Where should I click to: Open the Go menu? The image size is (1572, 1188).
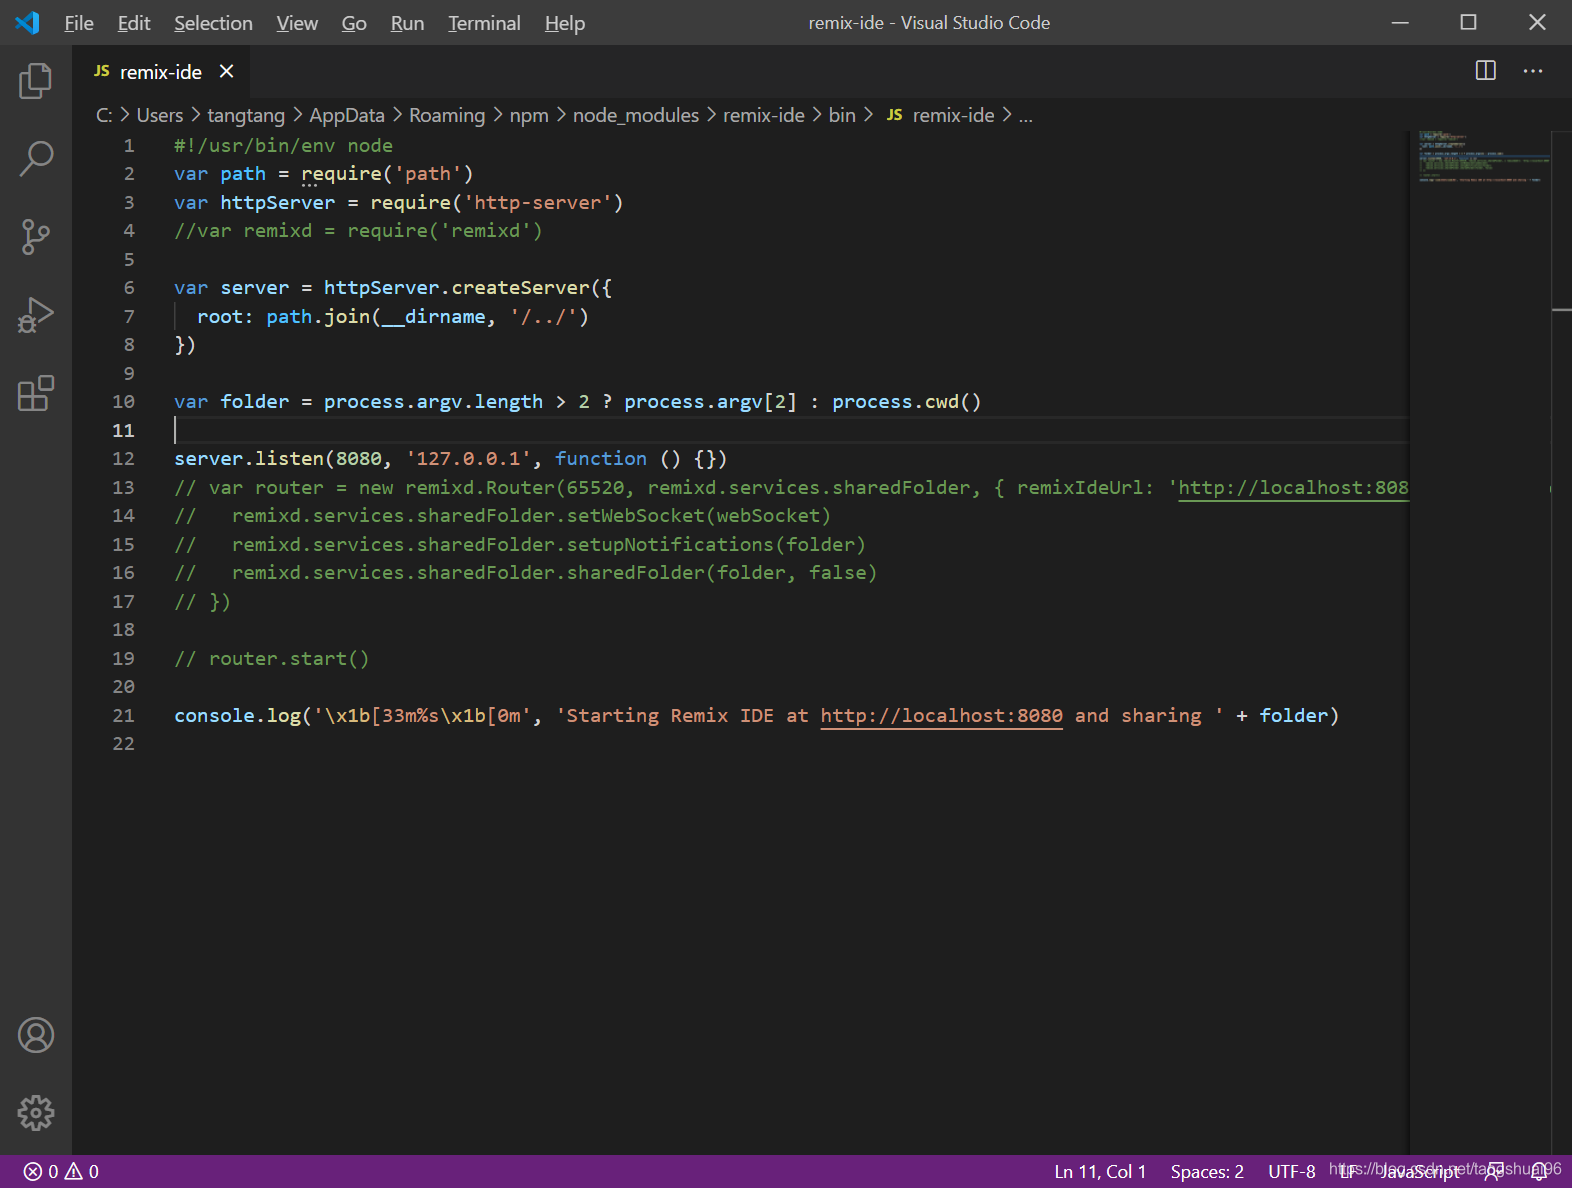tap(354, 23)
